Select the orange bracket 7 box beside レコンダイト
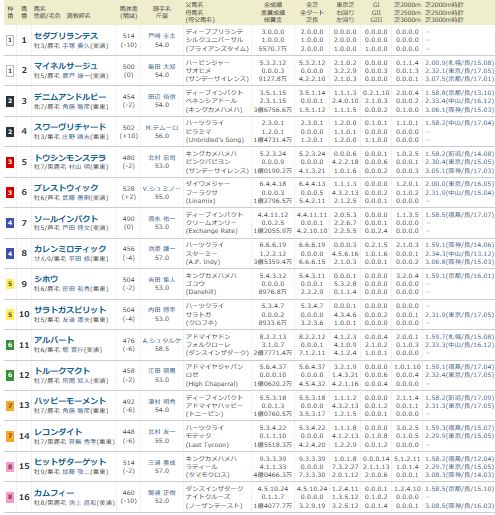This screenshot has width=495, height=515. tap(10, 436)
